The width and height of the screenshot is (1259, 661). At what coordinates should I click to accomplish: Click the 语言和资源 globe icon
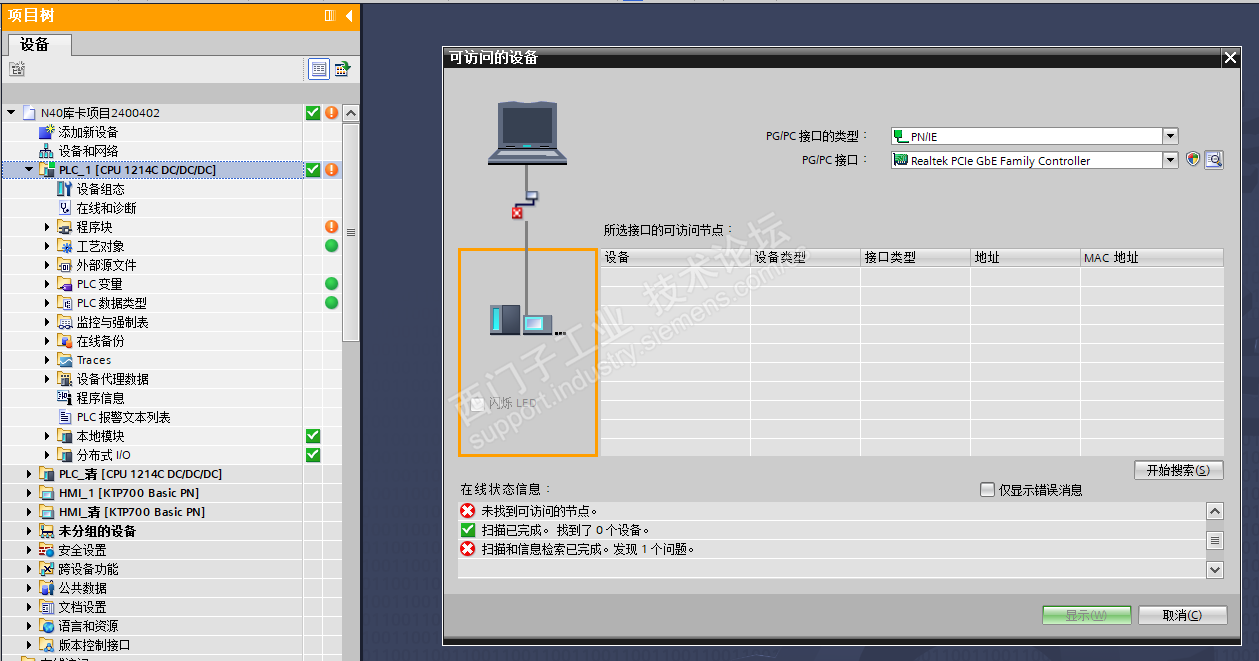(x=47, y=626)
